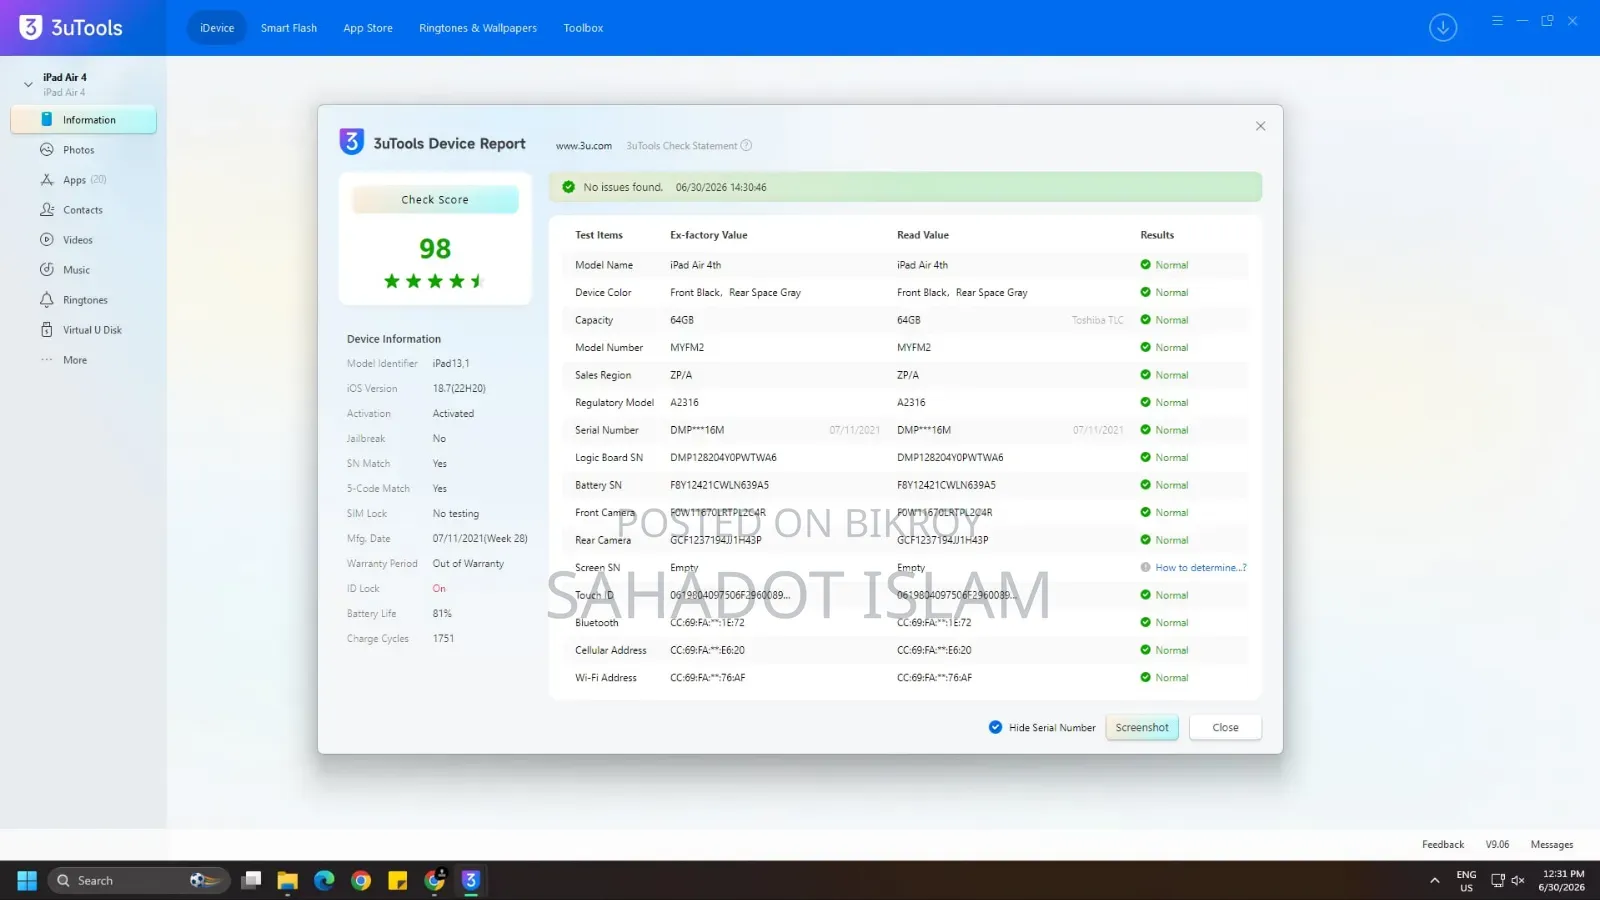This screenshot has height=900, width=1600.
Task: Click the Toshiba TLC label in Capacity row
Action: tap(1098, 320)
